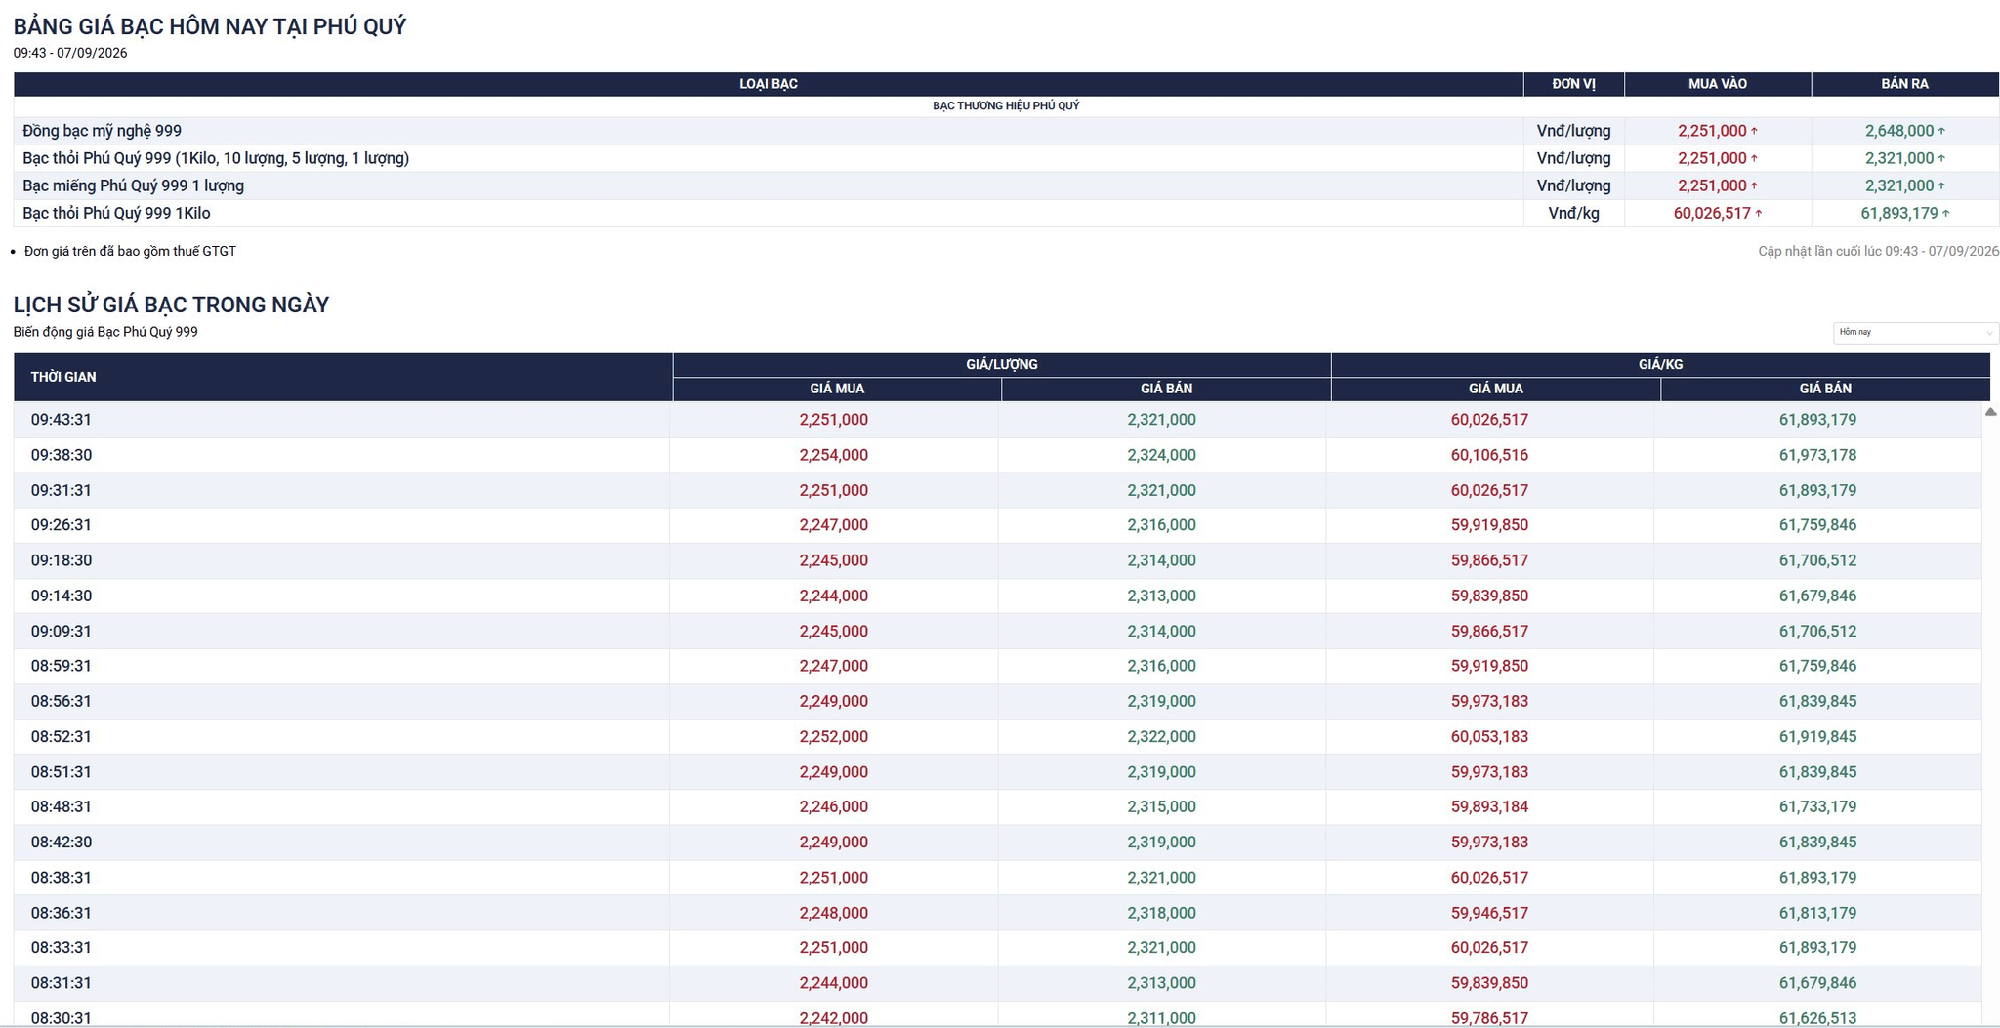2000x1028 pixels.
Task: Click "GIÁ MUA" header under GIÁ/KG
Action: point(1496,388)
